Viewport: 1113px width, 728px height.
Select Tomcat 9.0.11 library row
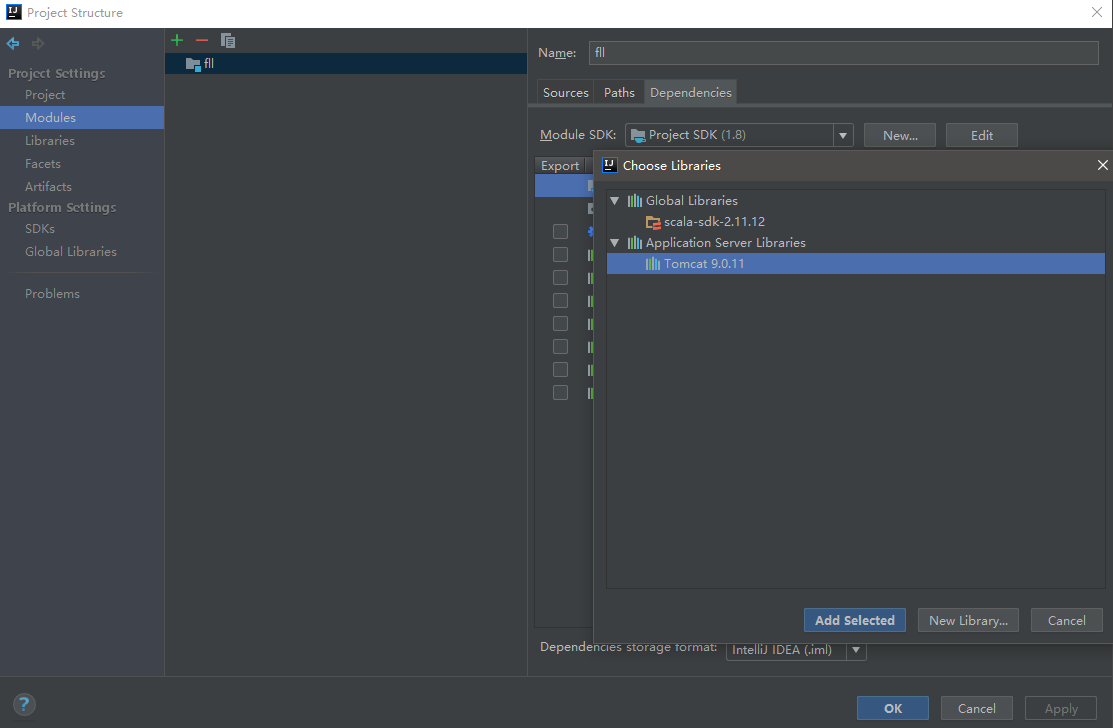pos(855,264)
